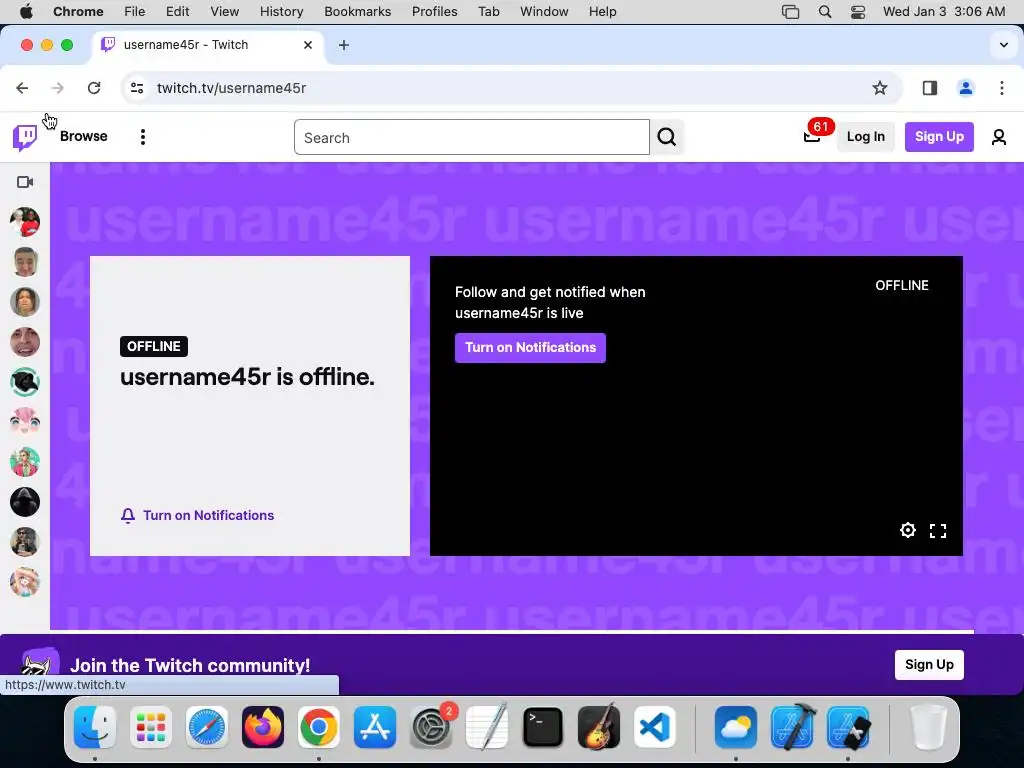Launch Firefox from the dock
1024x768 pixels.
coord(263,727)
